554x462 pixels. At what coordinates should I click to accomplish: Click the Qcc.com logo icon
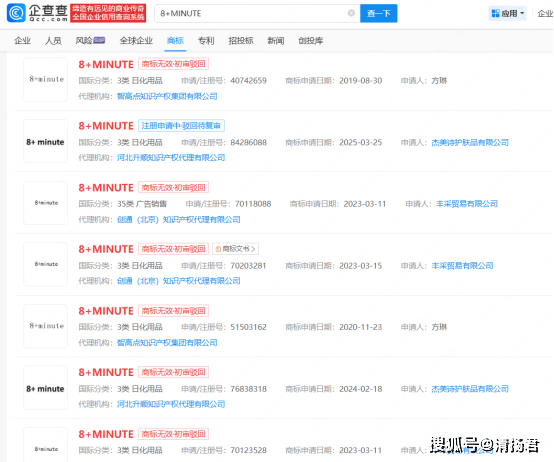tap(16, 13)
